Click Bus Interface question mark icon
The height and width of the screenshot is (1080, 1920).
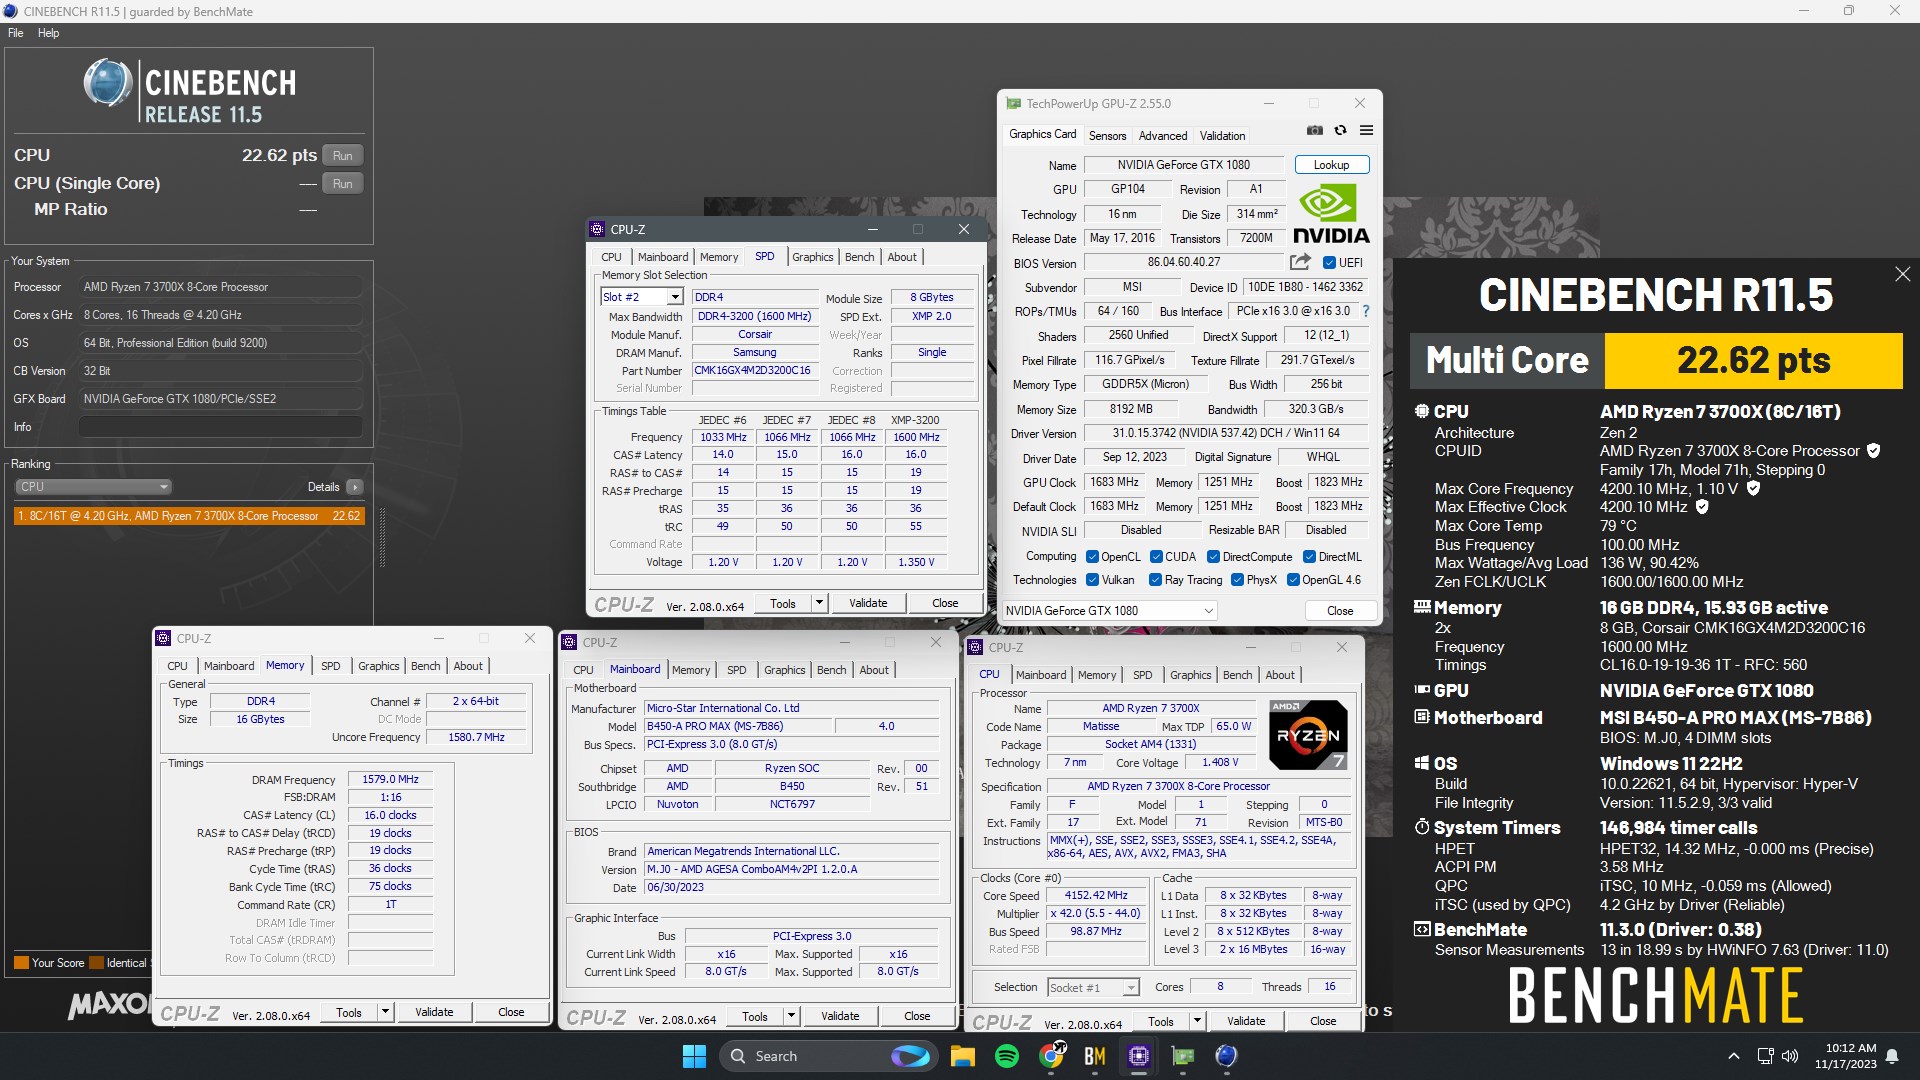1366,311
